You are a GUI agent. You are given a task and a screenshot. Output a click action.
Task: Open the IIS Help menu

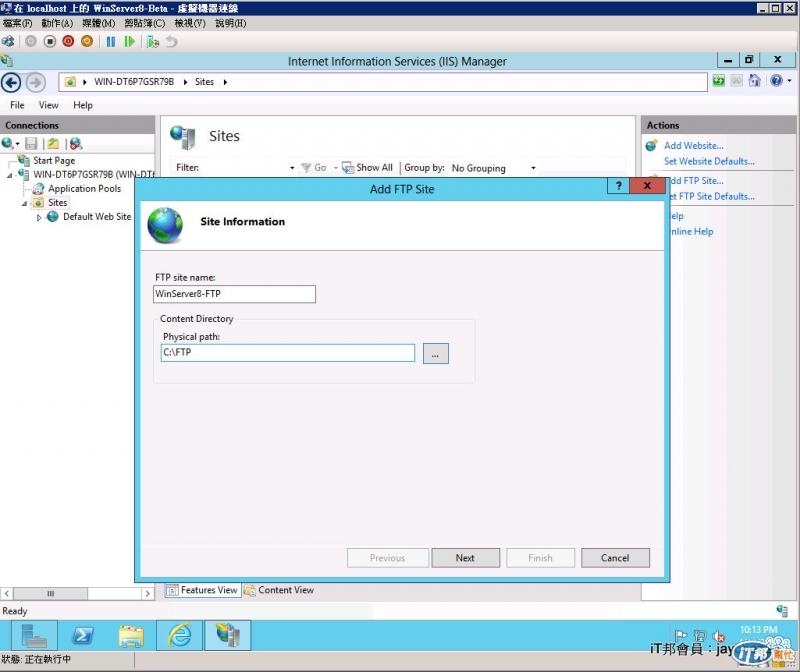(x=83, y=105)
